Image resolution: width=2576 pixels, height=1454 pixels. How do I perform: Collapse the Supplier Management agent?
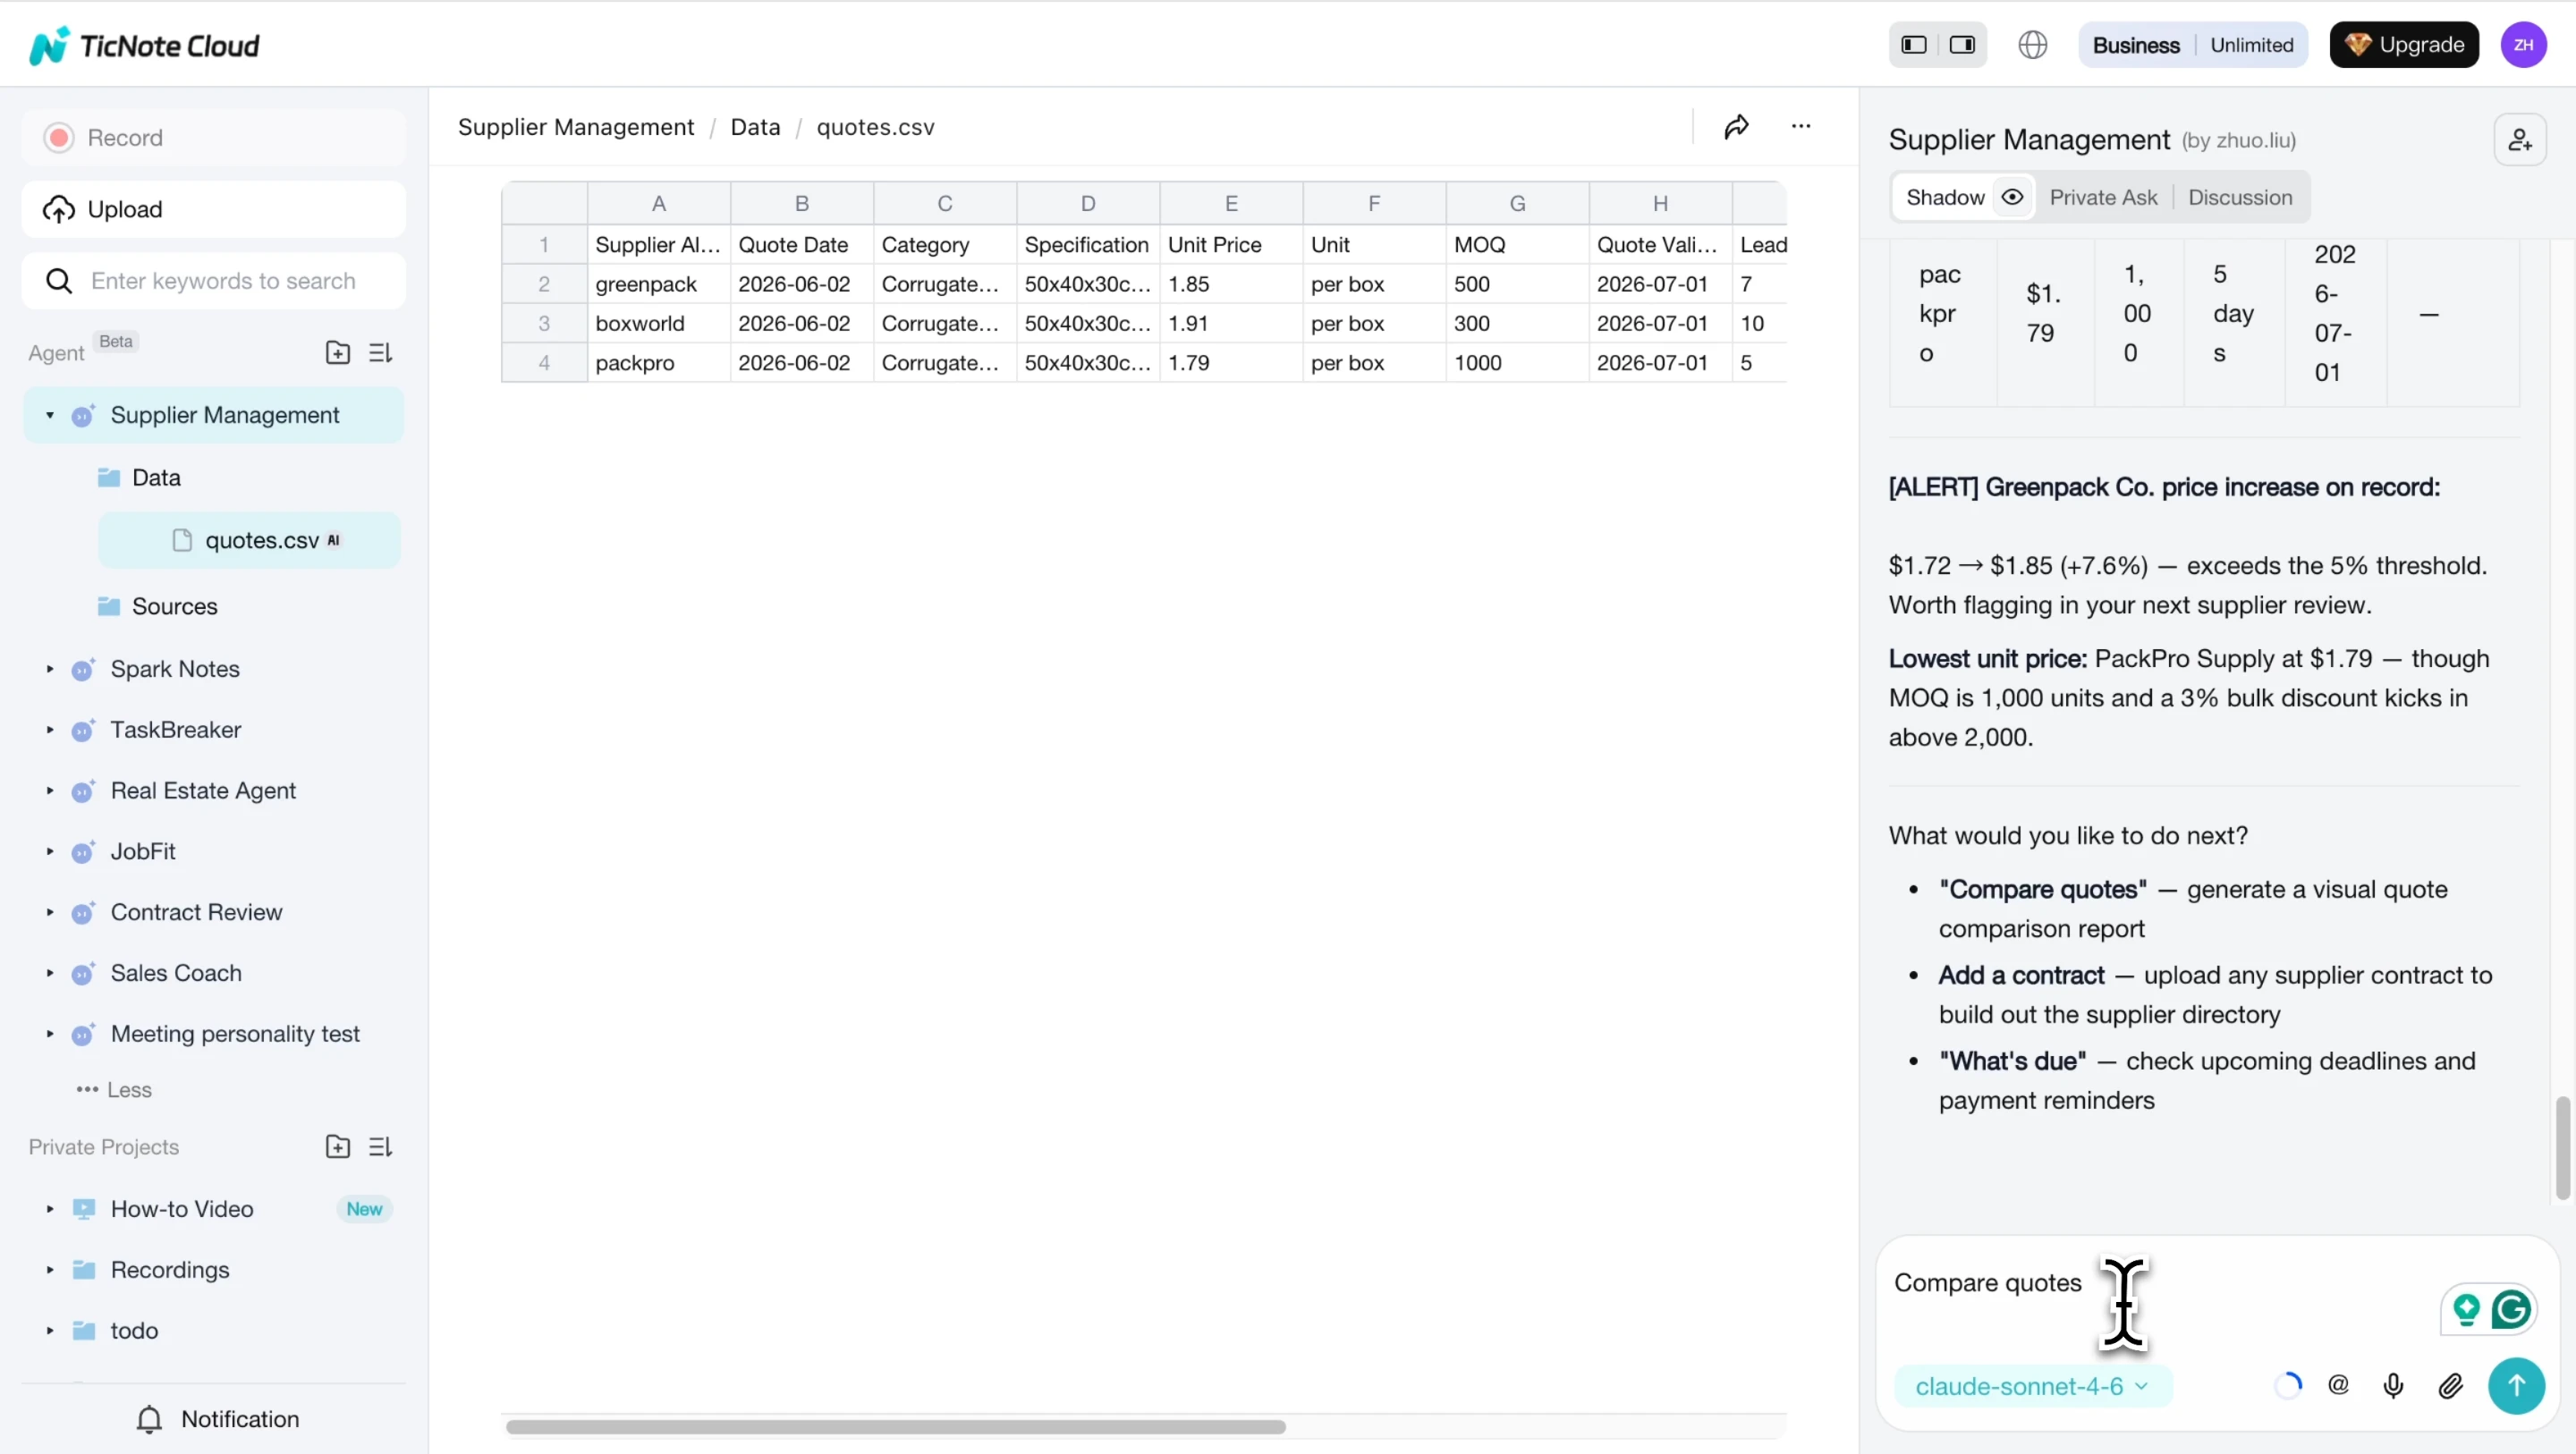pyautogui.click(x=50, y=415)
